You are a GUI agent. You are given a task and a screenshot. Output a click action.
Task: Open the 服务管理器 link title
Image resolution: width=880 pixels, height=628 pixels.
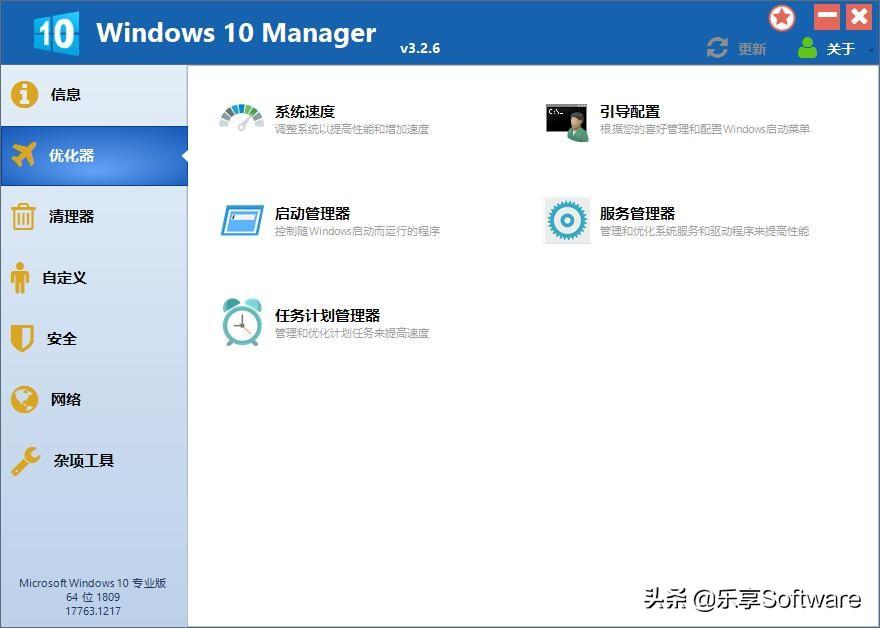tap(637, 213)
